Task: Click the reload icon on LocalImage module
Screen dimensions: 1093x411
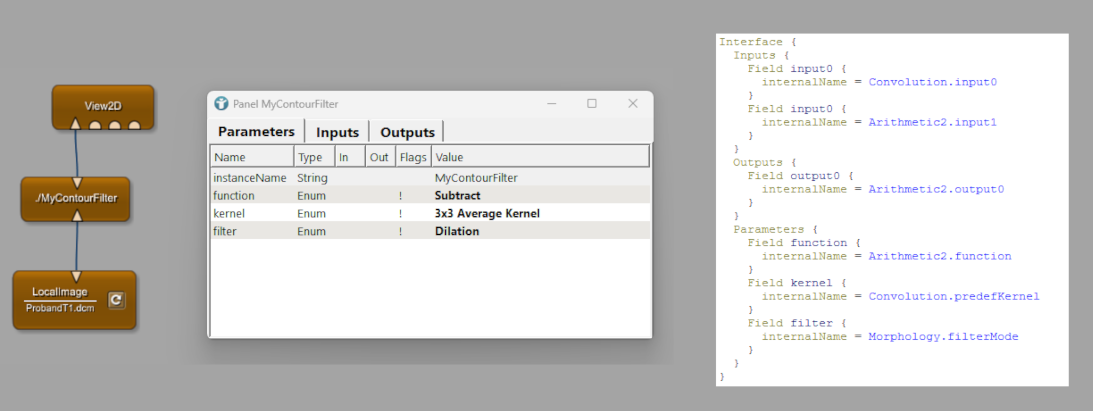Action: (116, 299)
